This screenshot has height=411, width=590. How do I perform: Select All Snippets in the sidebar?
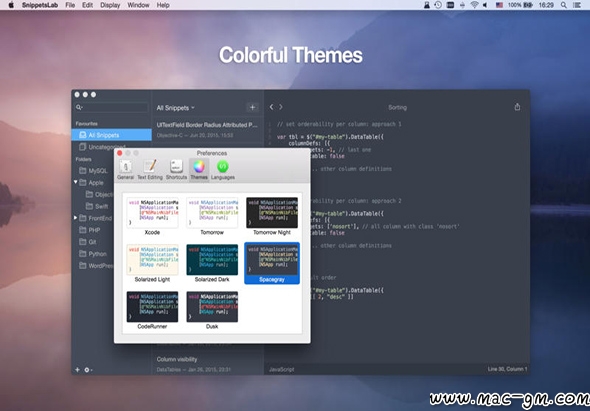111,135
